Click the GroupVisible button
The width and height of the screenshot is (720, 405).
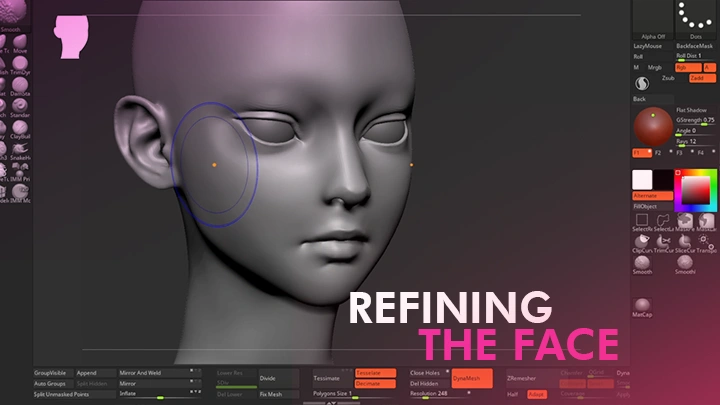click(x=53, y=373)
